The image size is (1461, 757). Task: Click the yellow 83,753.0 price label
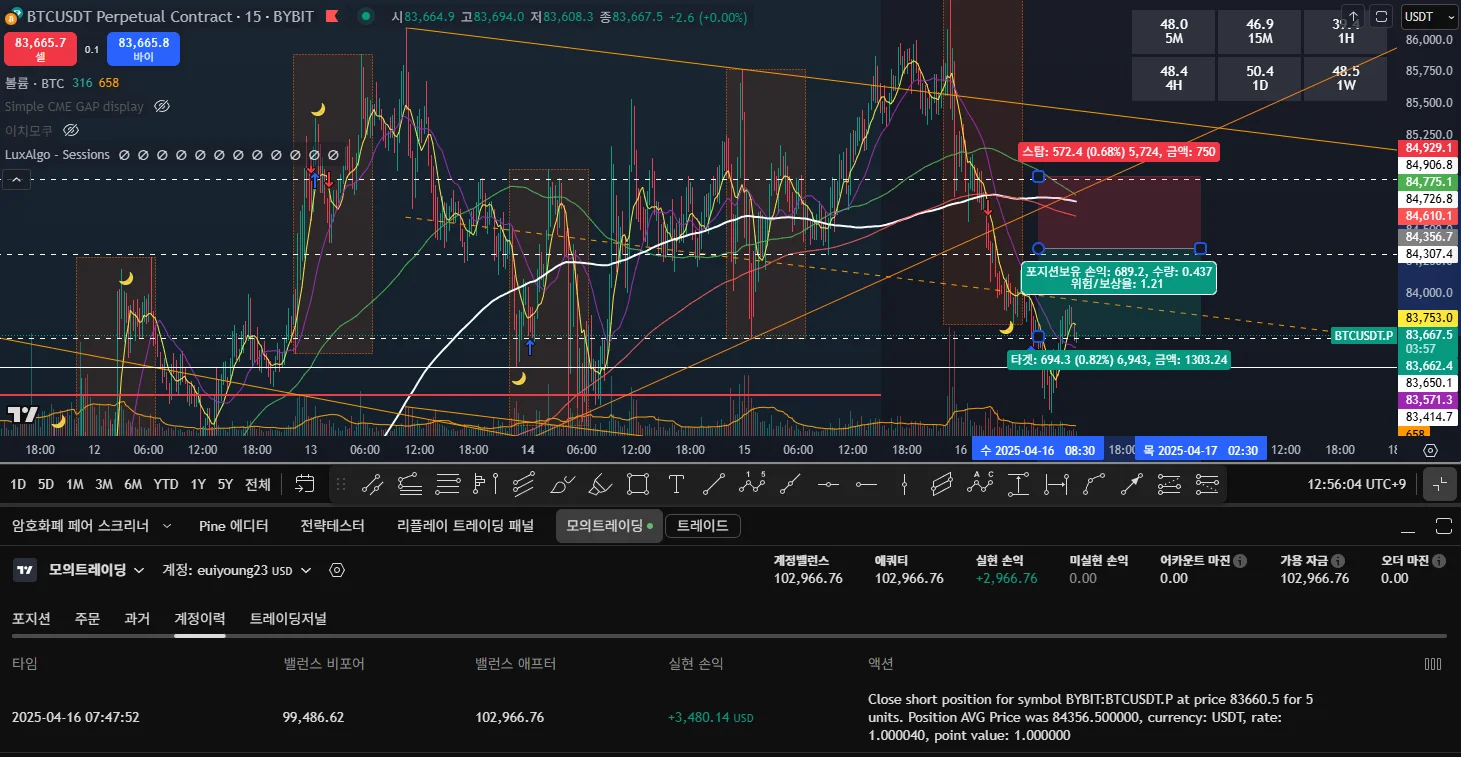click(x=1429, y=317)
